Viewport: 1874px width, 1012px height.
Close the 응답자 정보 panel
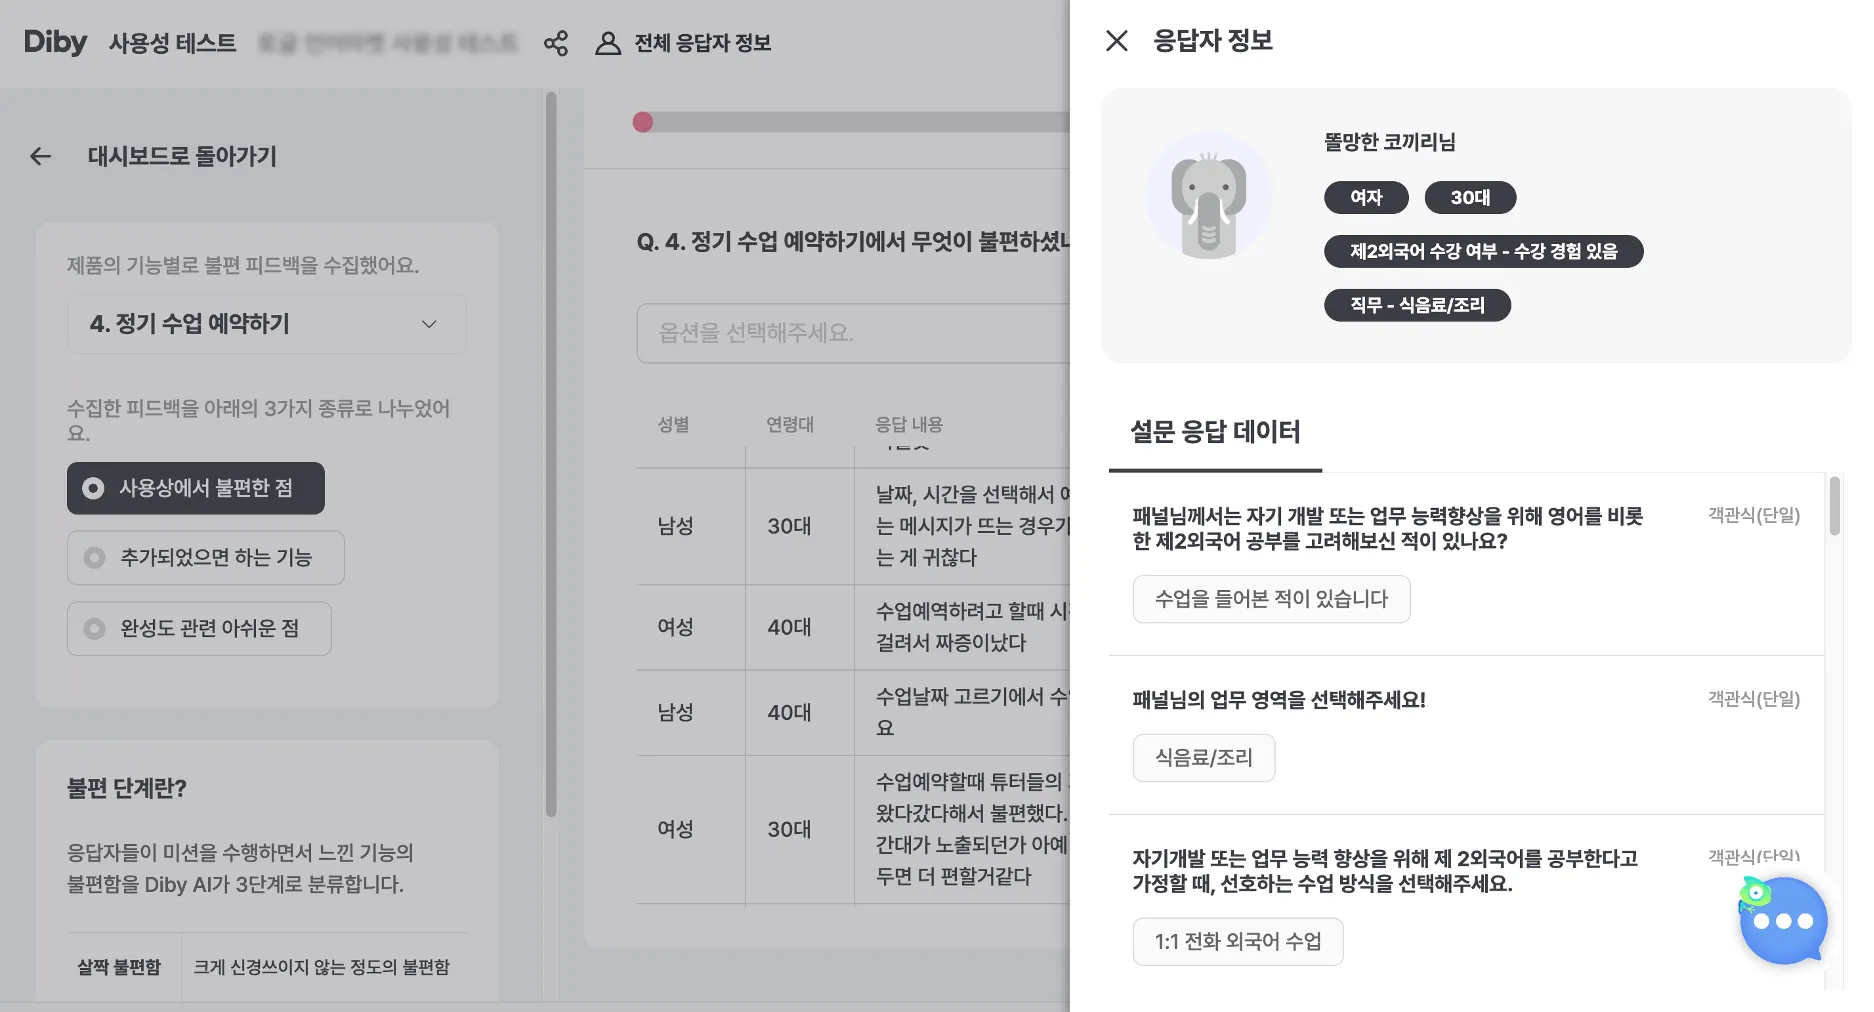click(1117, 41)
